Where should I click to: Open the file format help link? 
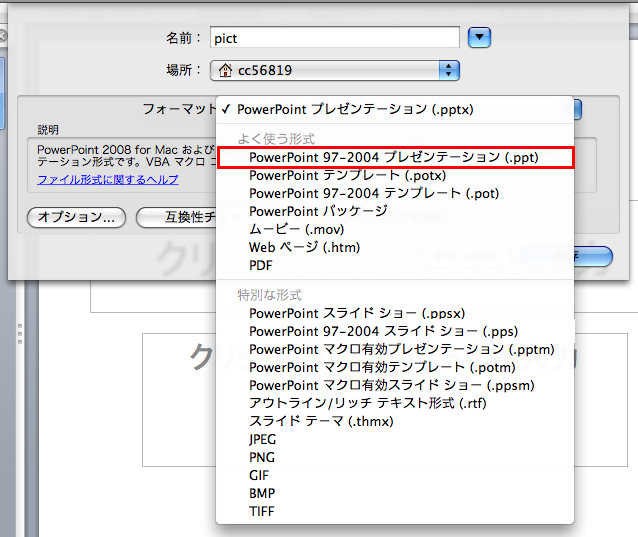point(108,180)
